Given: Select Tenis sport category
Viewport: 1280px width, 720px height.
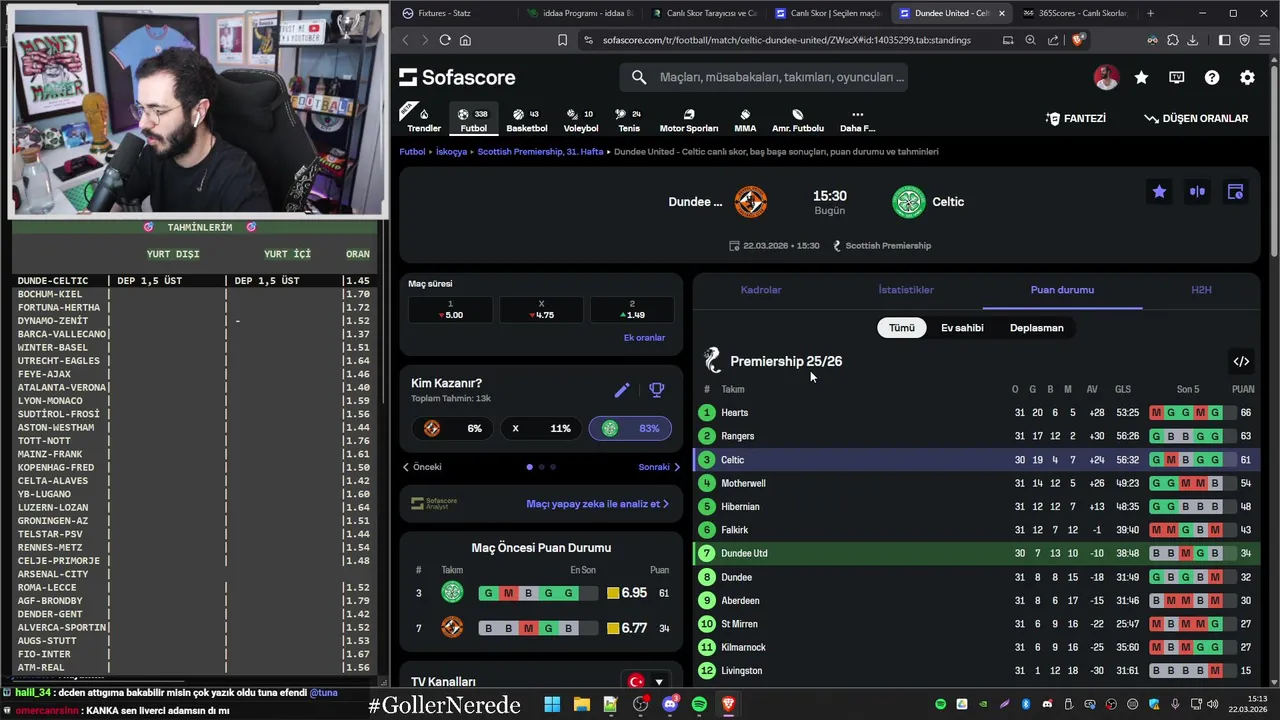Looking at the screenshot, I should point(629,120).
